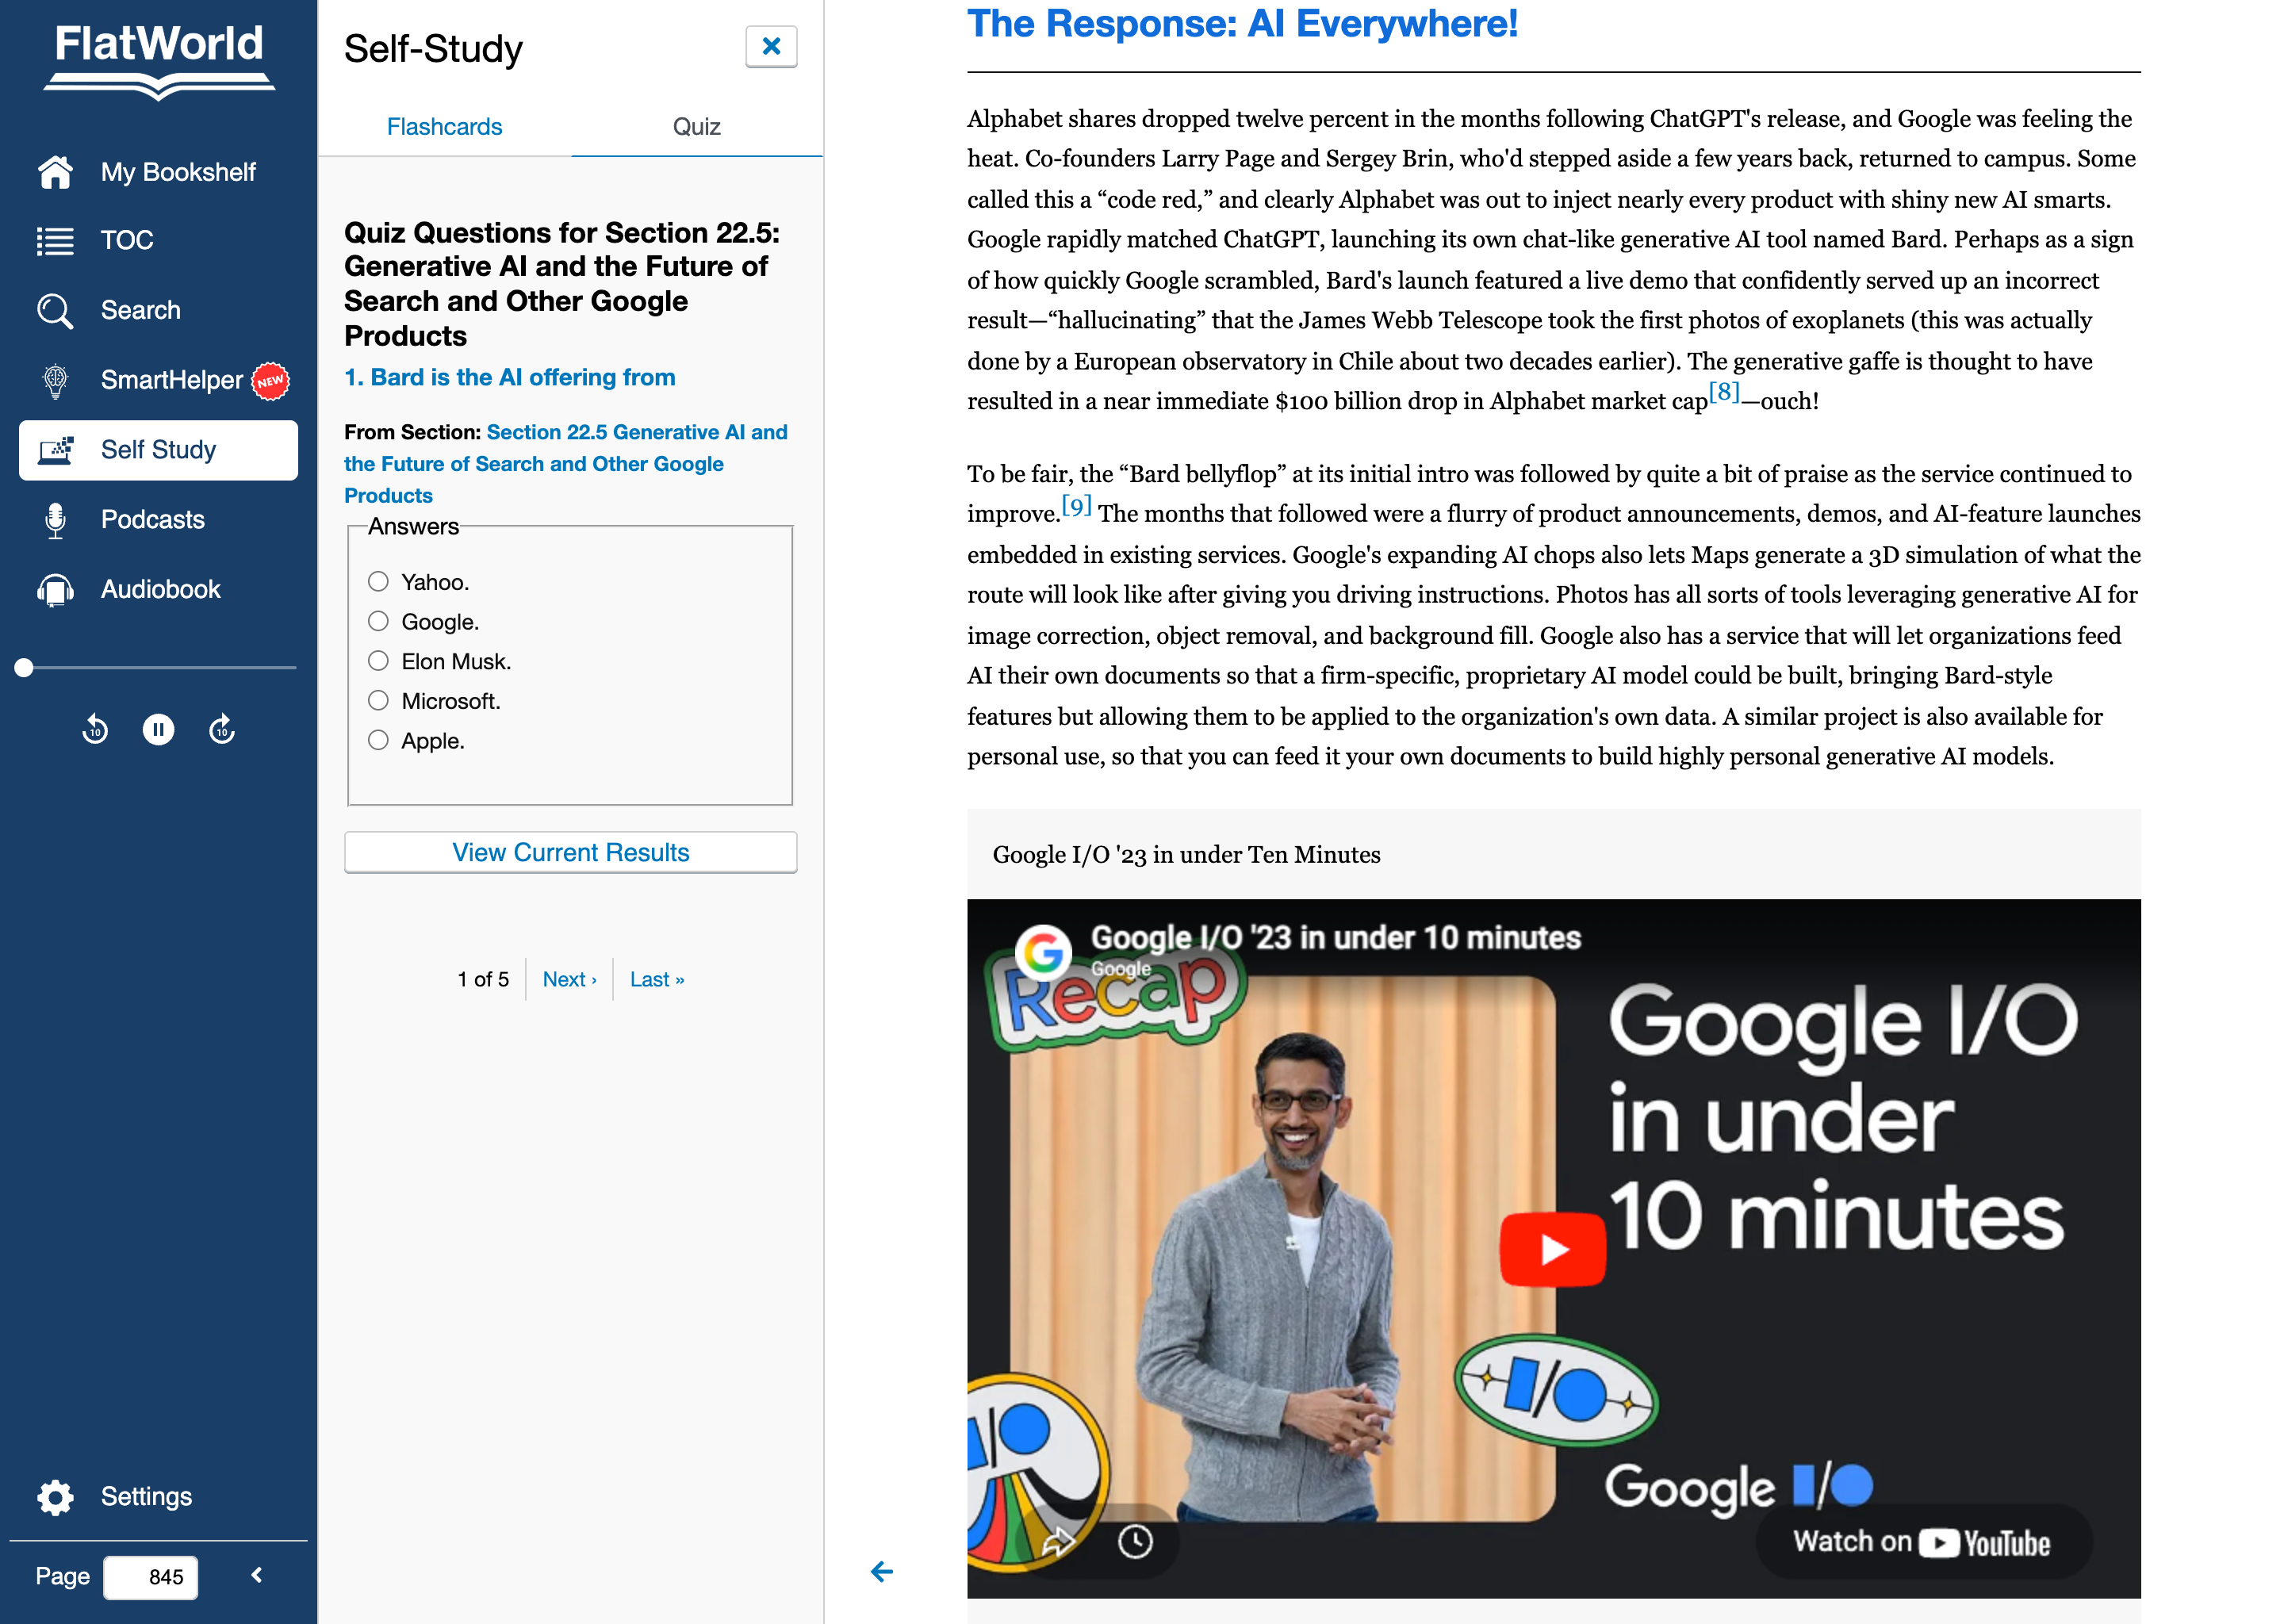Click the 1 of 5 page indicator

click(483, 980)
